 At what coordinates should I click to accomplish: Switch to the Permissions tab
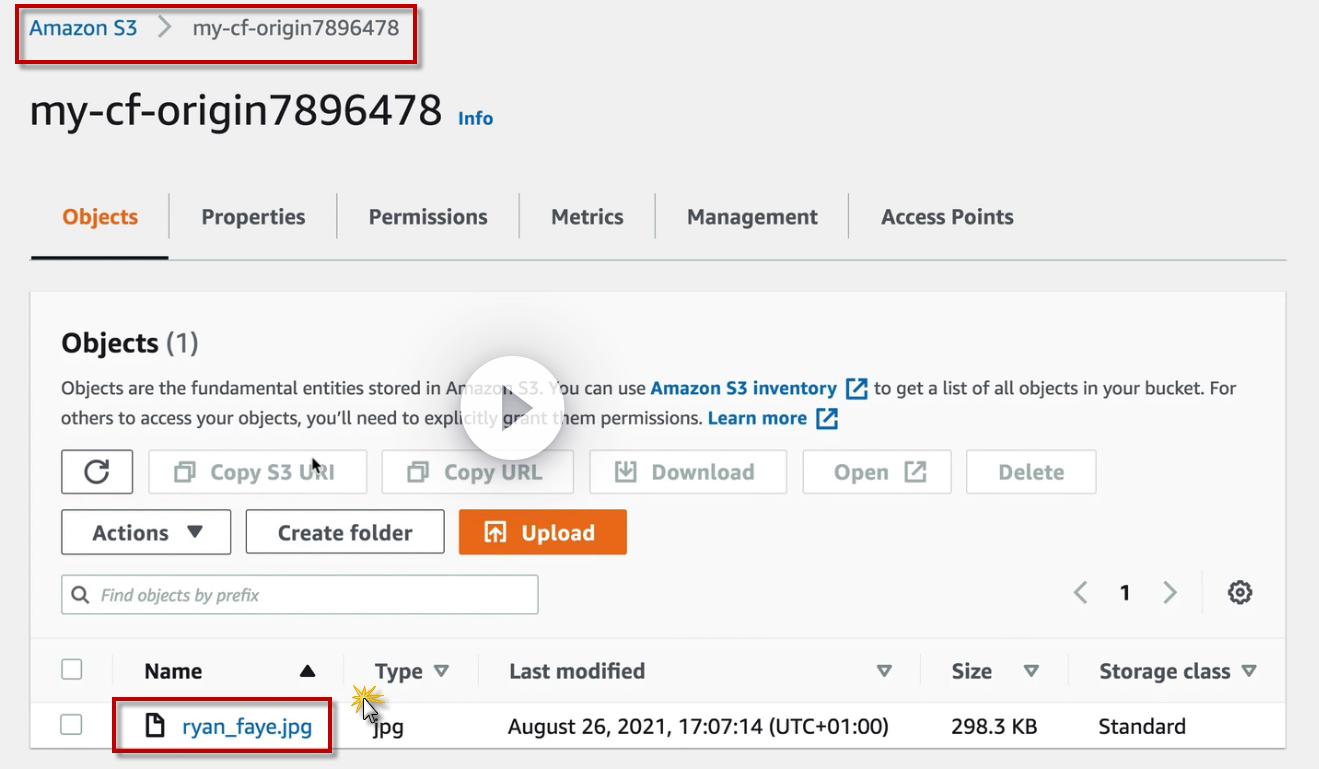(428, 217)
